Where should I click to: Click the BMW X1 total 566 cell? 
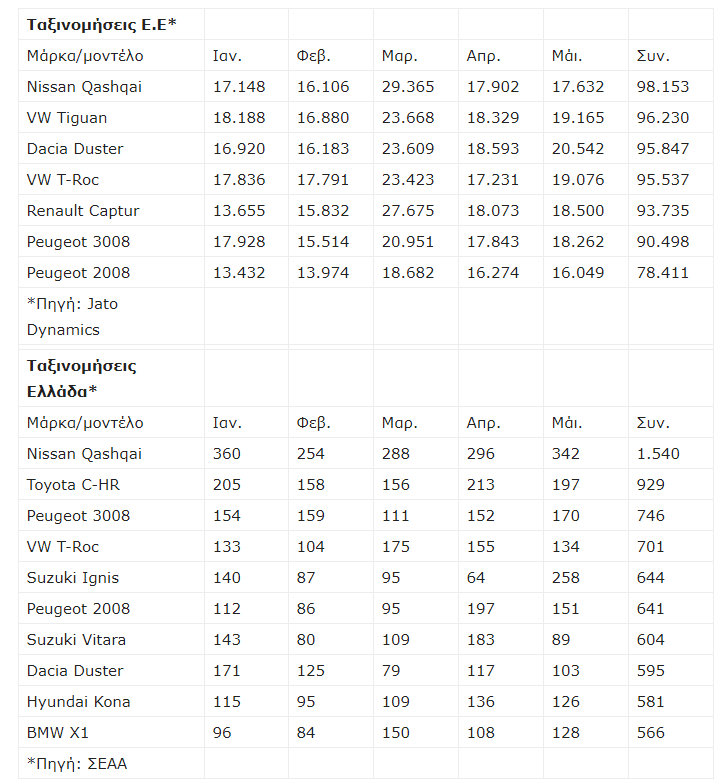click(650, 733)
